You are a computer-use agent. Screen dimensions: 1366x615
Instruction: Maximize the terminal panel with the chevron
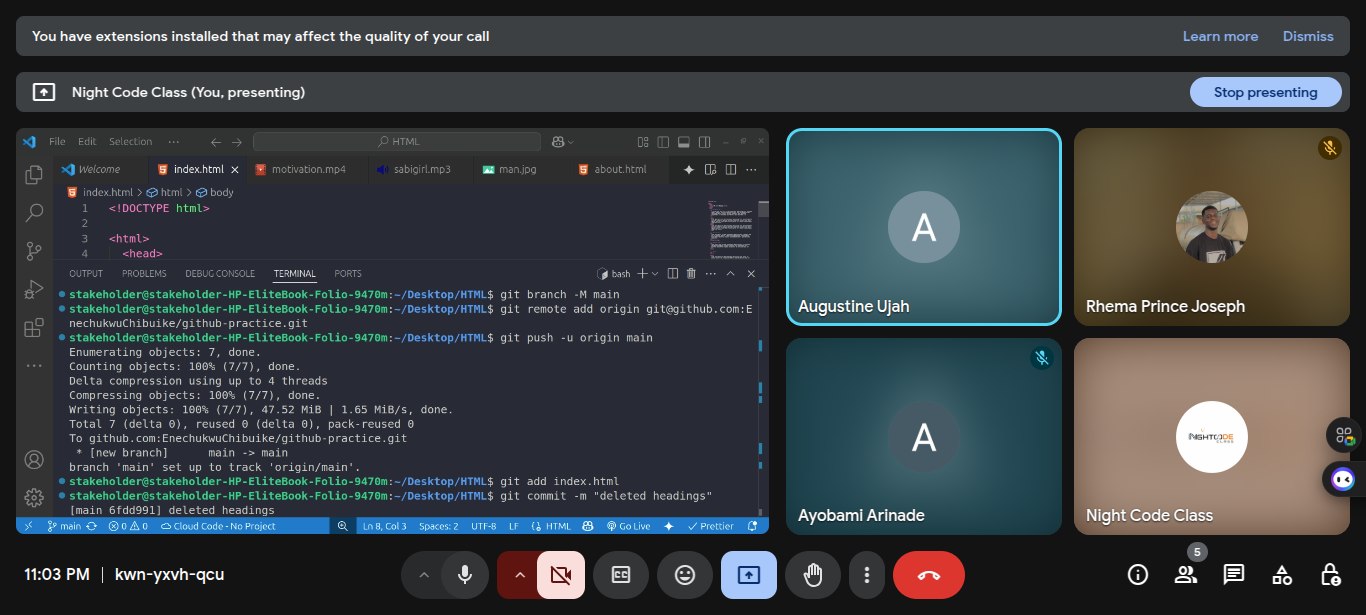pos(730,273)
